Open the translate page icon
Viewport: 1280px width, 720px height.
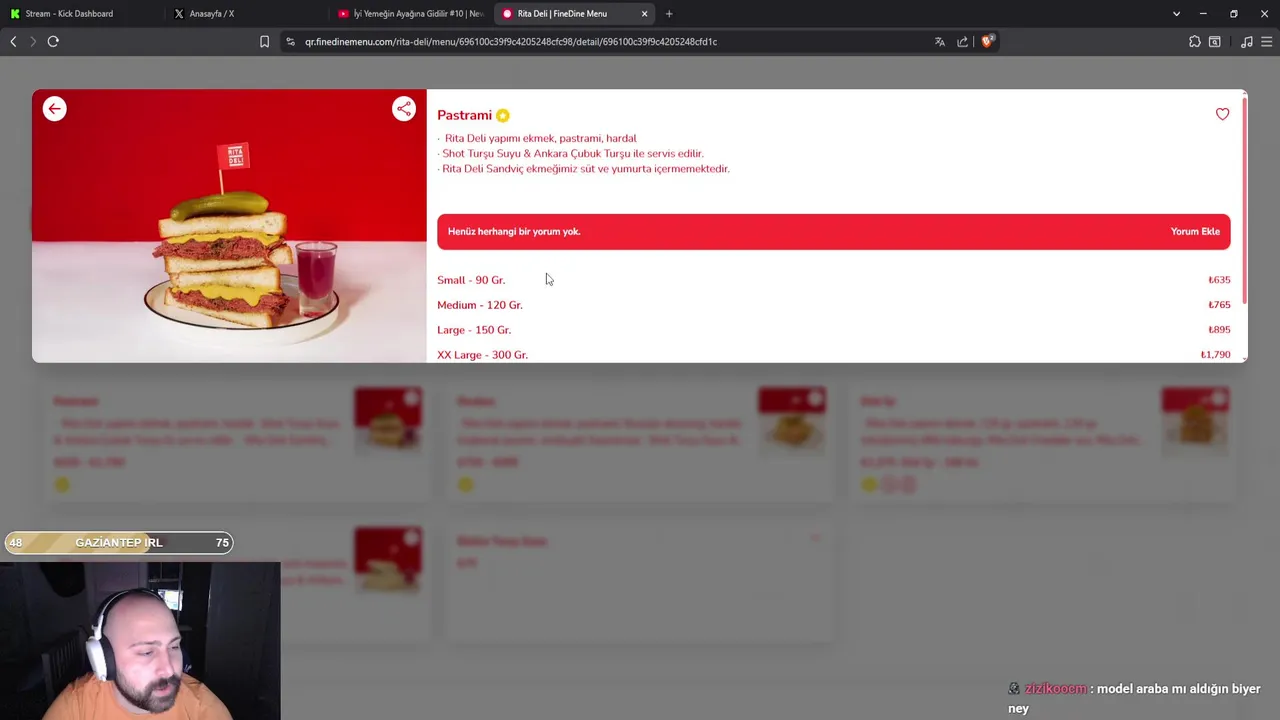(940, 41)
